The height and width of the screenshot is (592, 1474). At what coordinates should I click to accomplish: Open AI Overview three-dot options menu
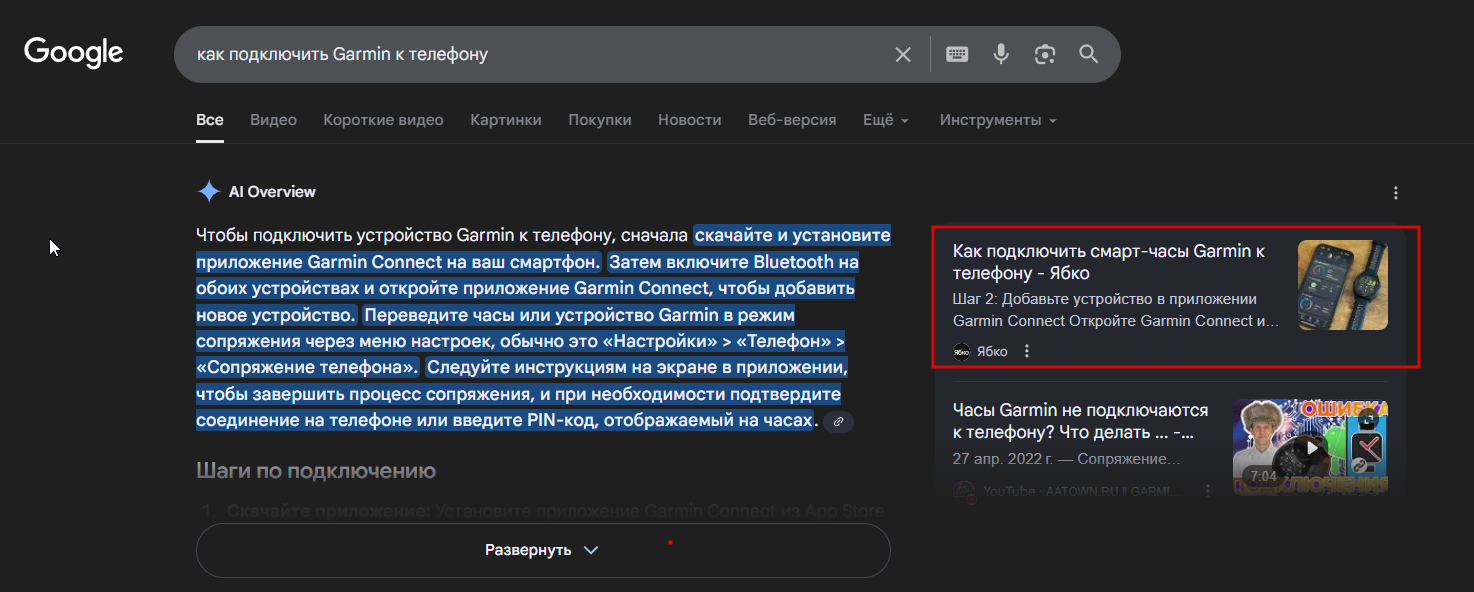tap(1396, 193)
